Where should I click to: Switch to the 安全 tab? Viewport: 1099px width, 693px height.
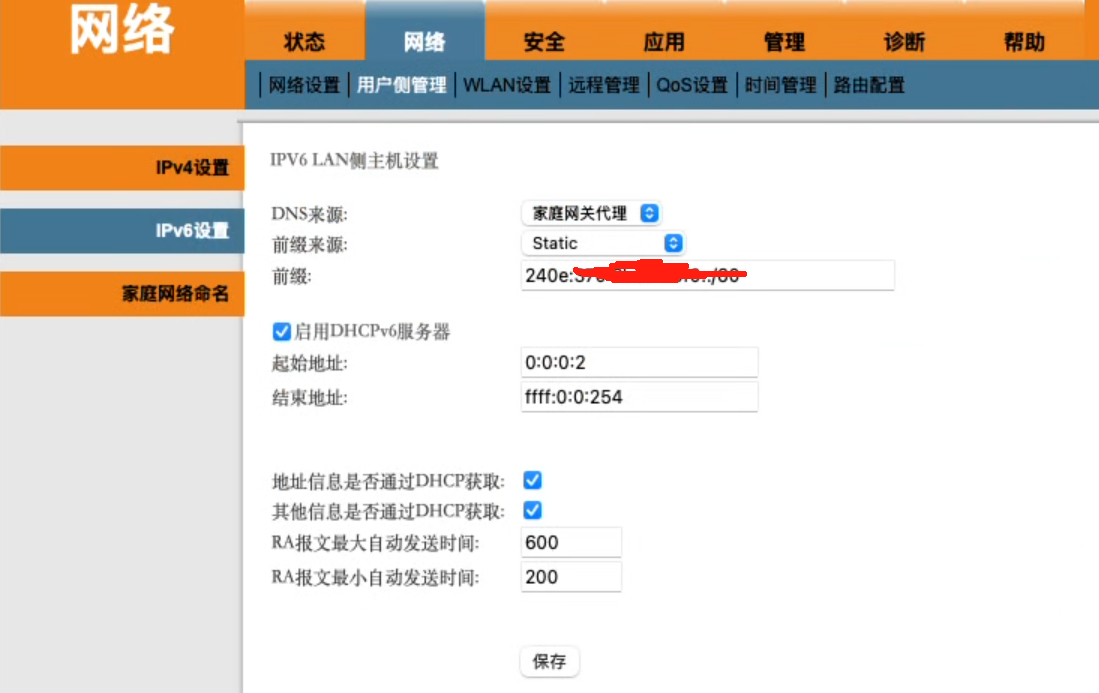pos(544,42)
